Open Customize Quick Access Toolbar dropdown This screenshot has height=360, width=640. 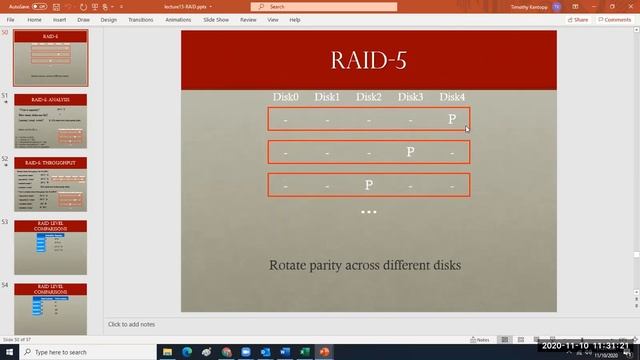[x=121, y=7]
